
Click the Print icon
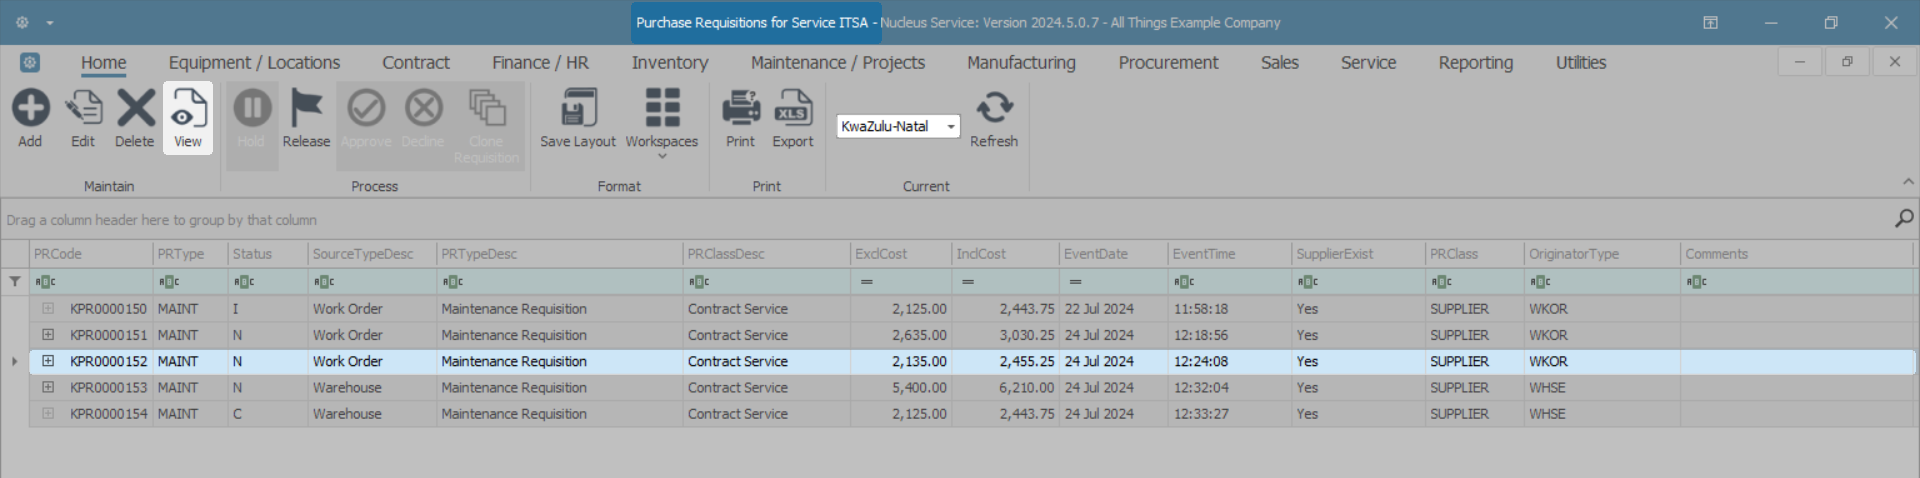coord(740,108)
